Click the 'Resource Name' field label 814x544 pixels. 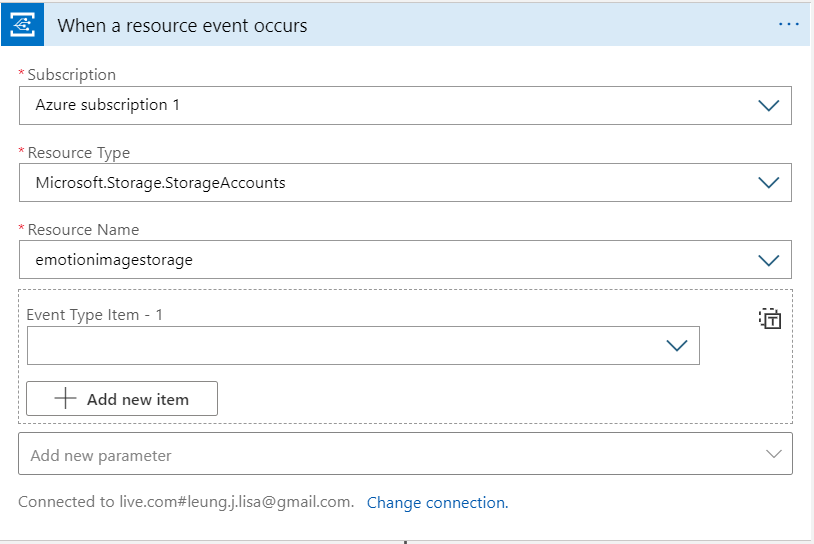tap(83, 230)
